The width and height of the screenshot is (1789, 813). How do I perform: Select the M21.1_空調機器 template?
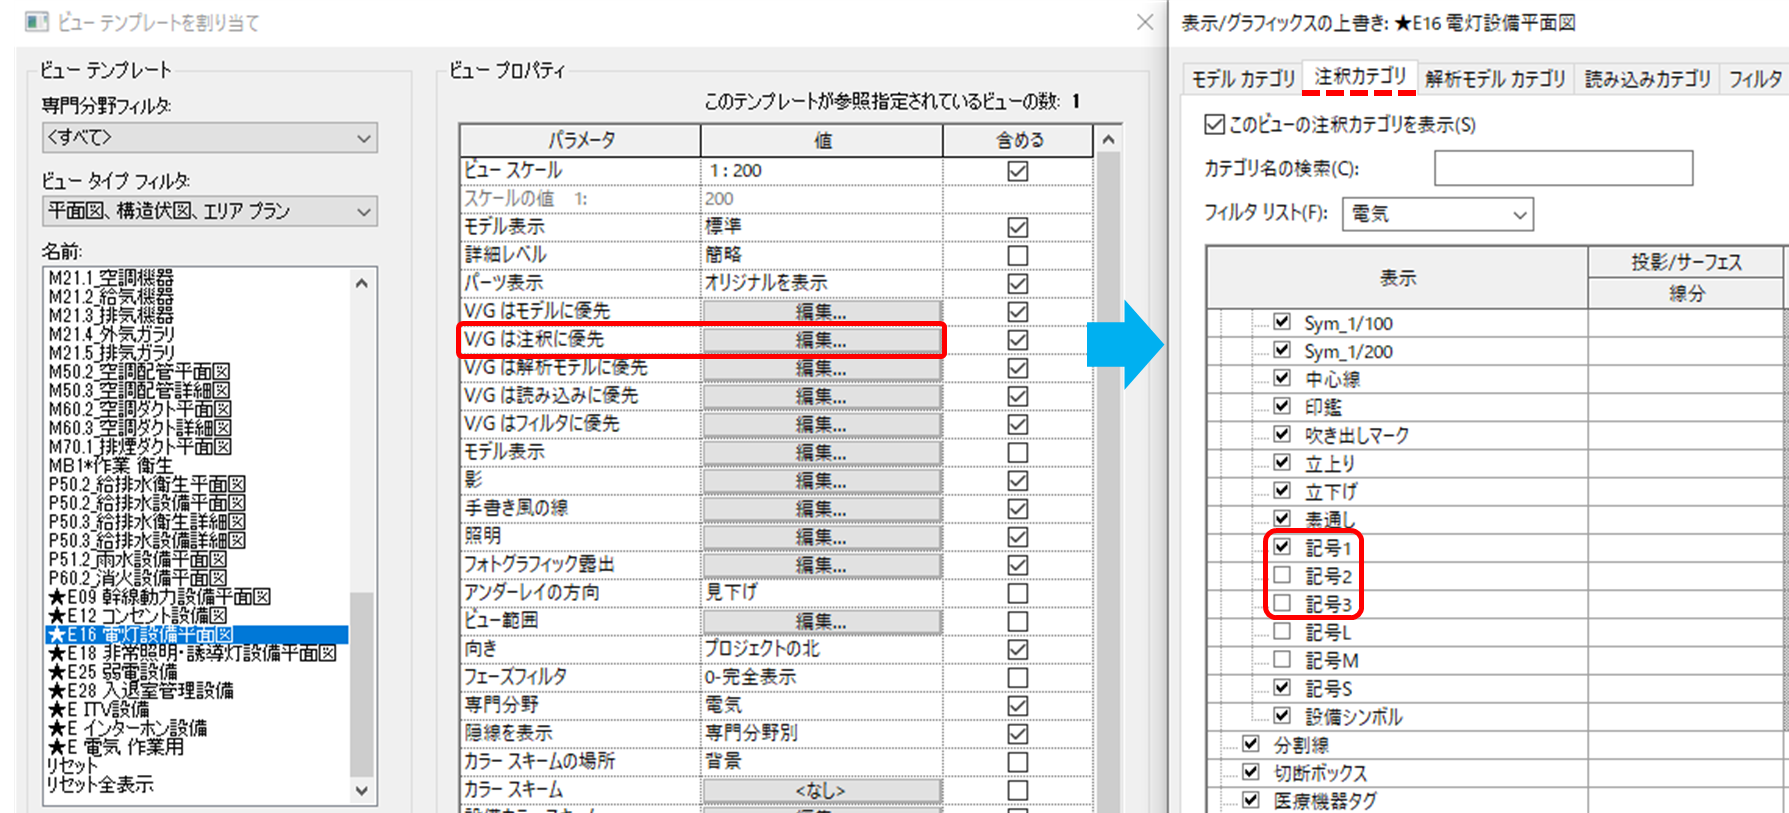coord(111,278)
